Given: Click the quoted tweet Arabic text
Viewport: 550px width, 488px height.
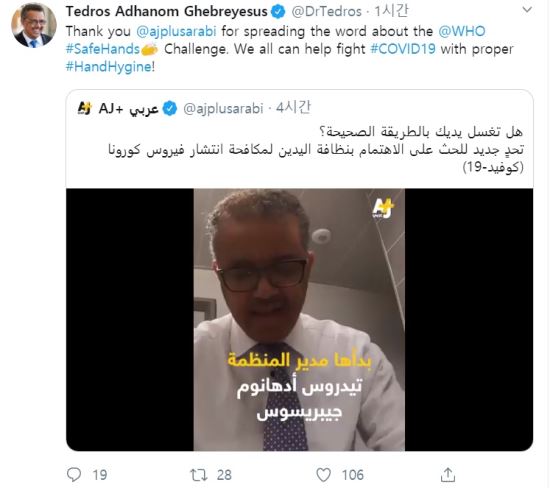Looking at the screenshot, I should tap(316, 149).
